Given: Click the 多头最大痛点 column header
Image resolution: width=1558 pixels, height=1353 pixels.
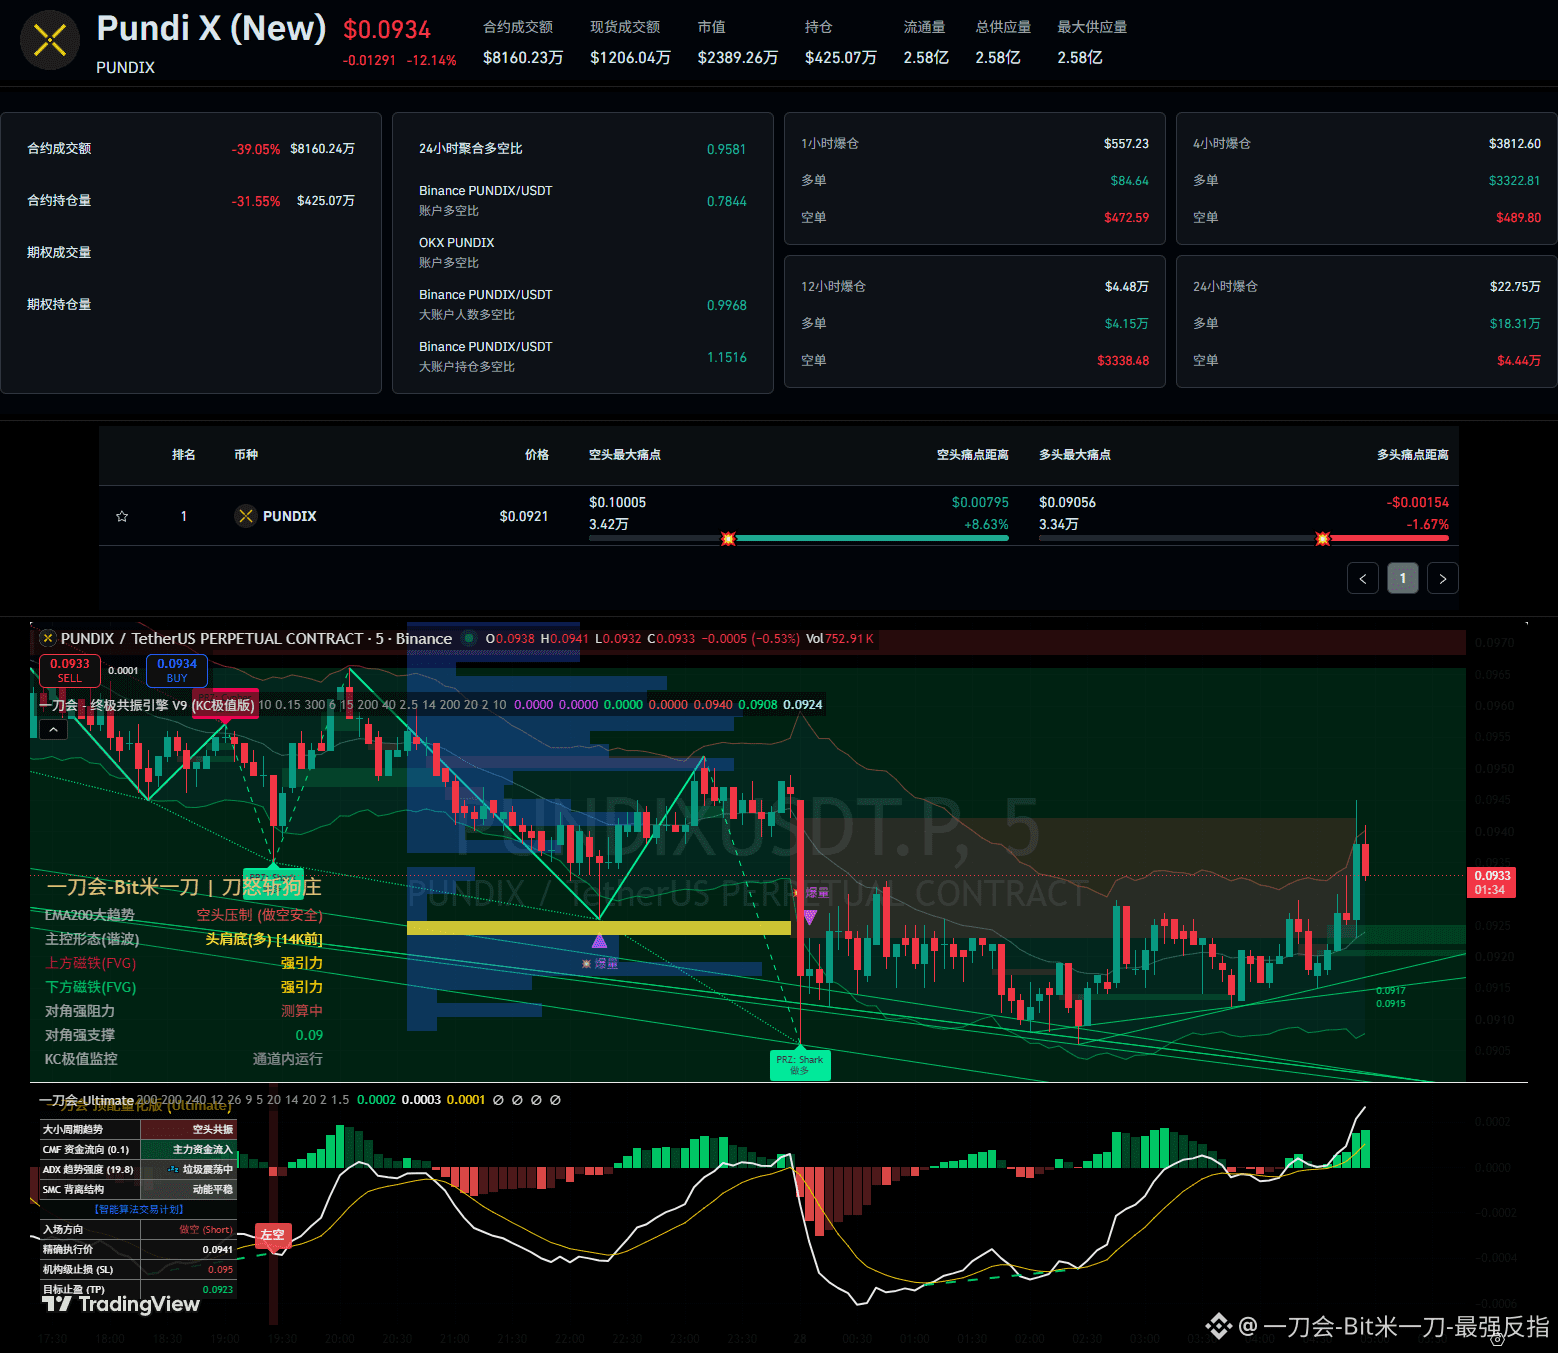Looking at the screenshot, I should [1075, 455].
